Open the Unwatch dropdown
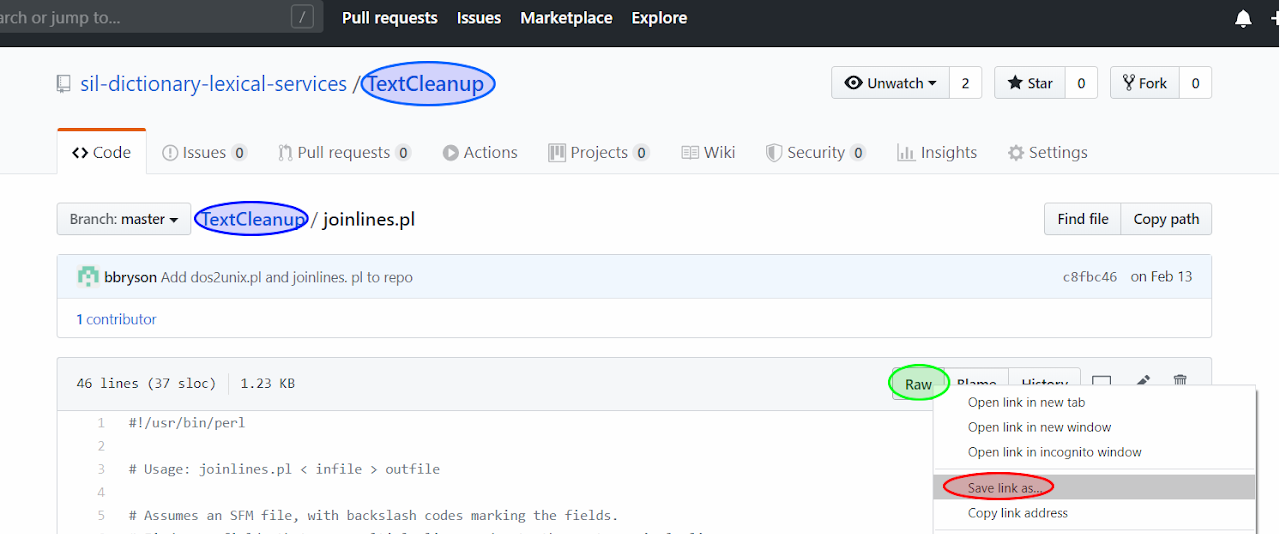Image resolution: width=1280 pixels, height=534 pixels. pyautogui.click(x=890, y=83)
